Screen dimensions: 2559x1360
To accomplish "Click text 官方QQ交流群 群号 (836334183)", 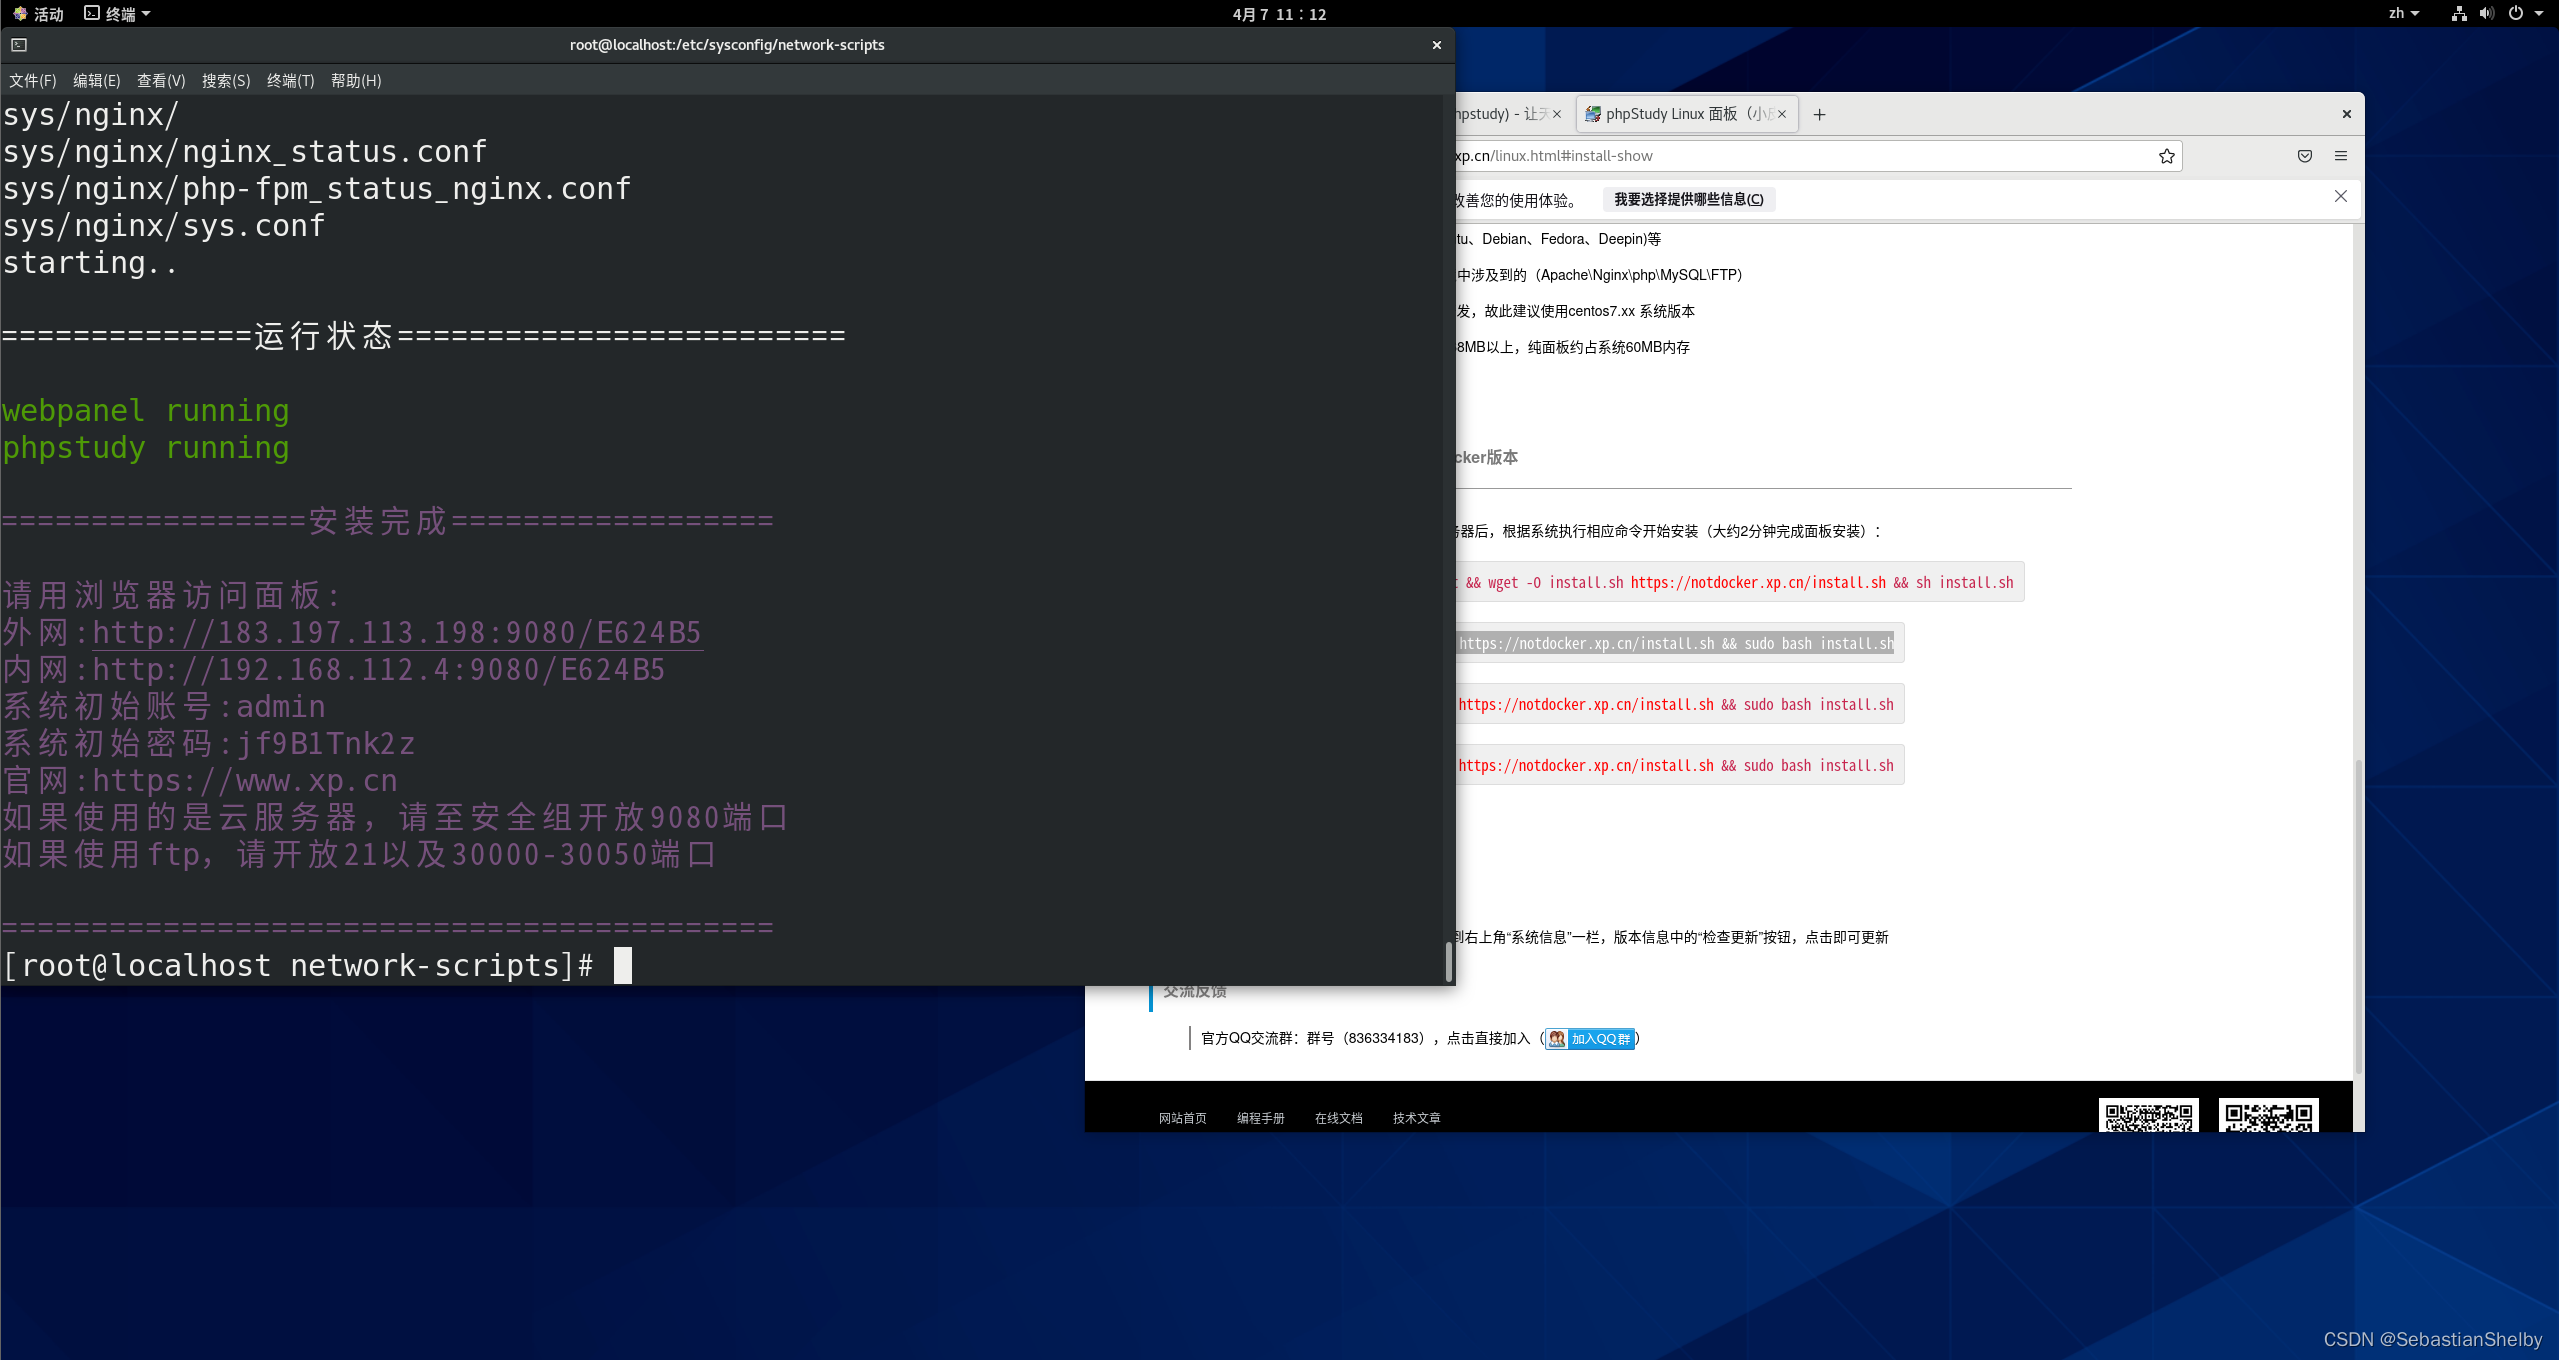I will [x=1312, y=1039].
